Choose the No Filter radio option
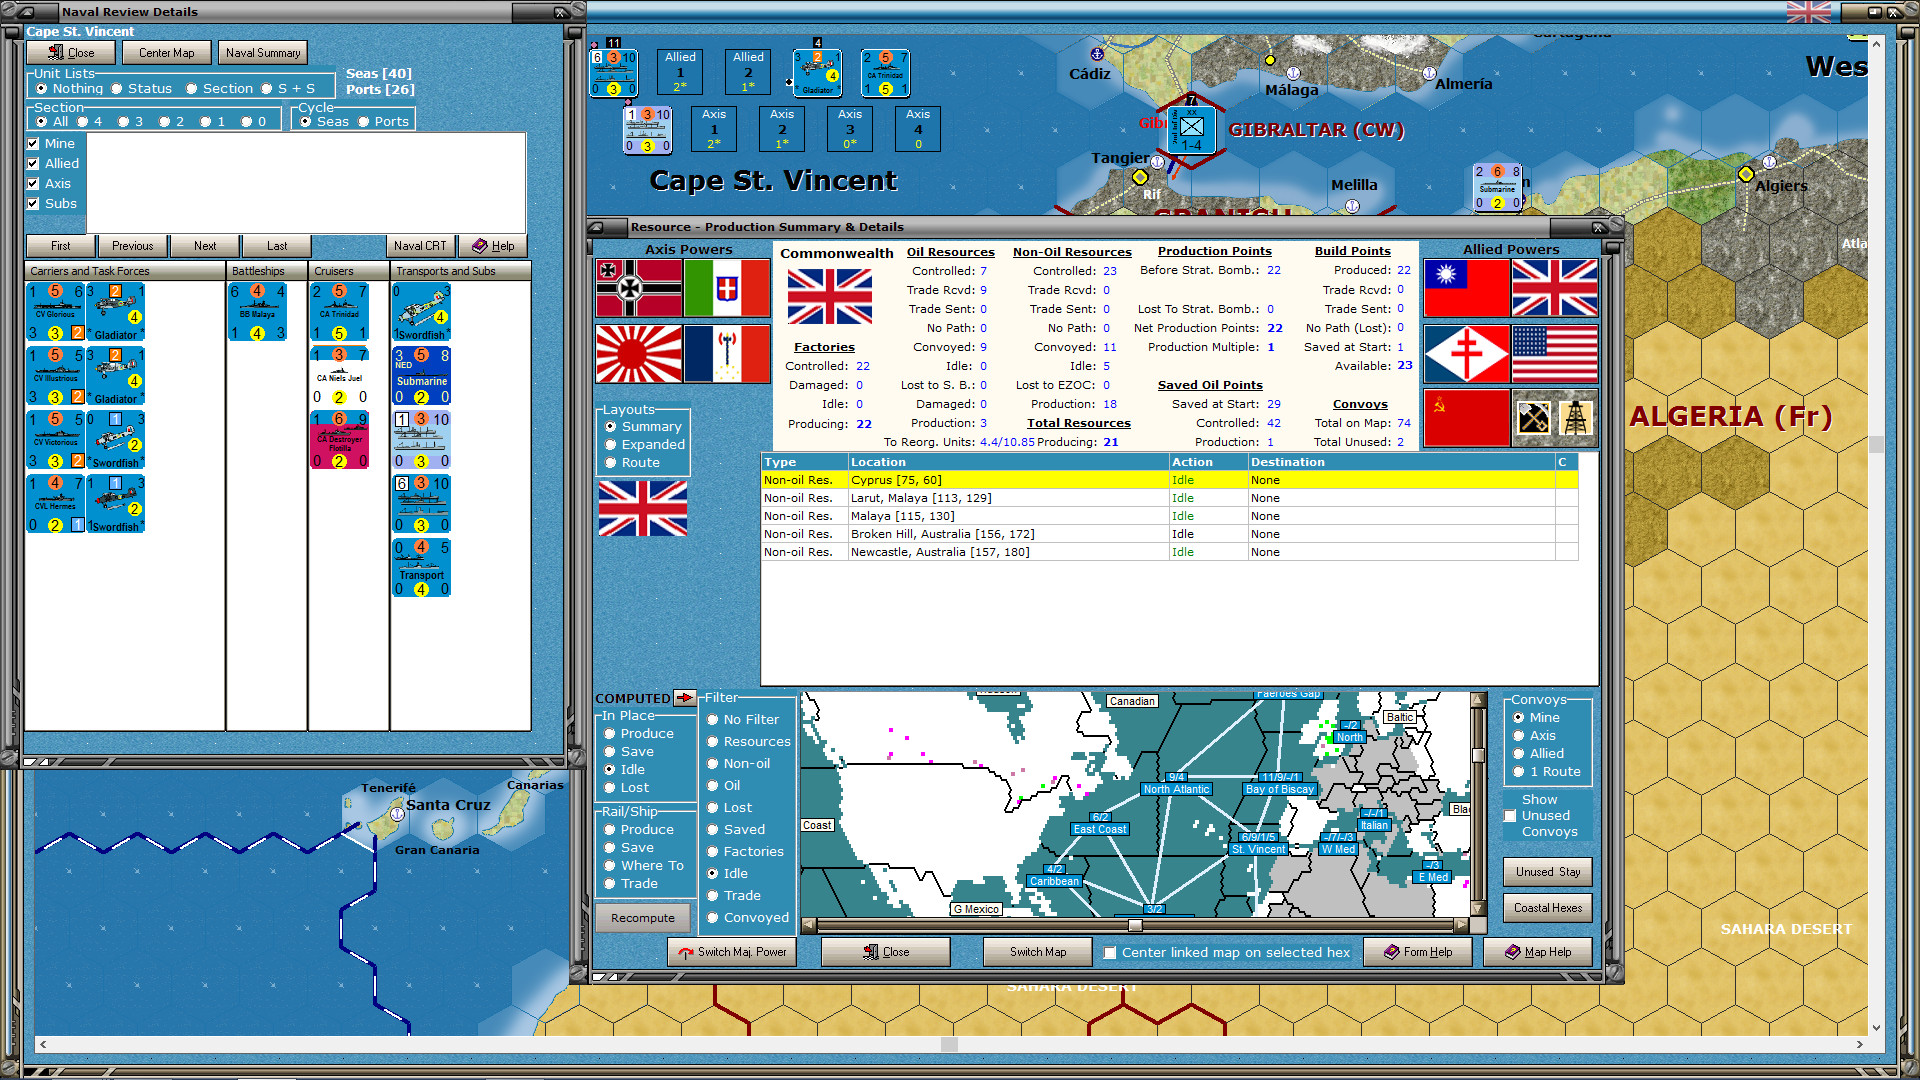 point(713,720)
